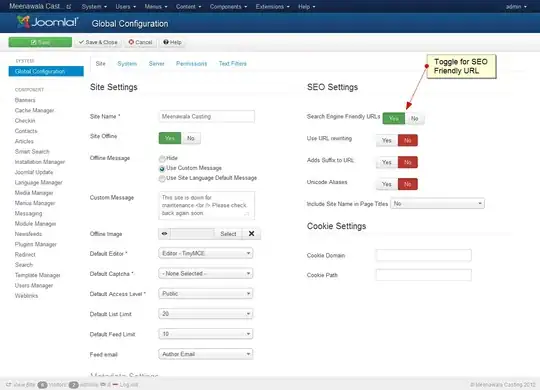The height and width of the screenshot is (390, 540).
Task: Open Users Manager in sidebar
Action: [x=34, y=286]
